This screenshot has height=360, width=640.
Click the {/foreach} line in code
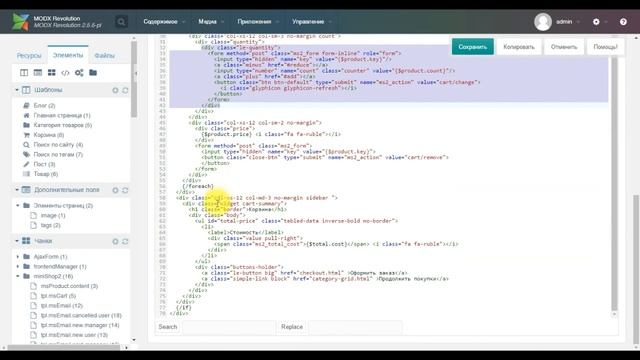[x=198, y=186]
